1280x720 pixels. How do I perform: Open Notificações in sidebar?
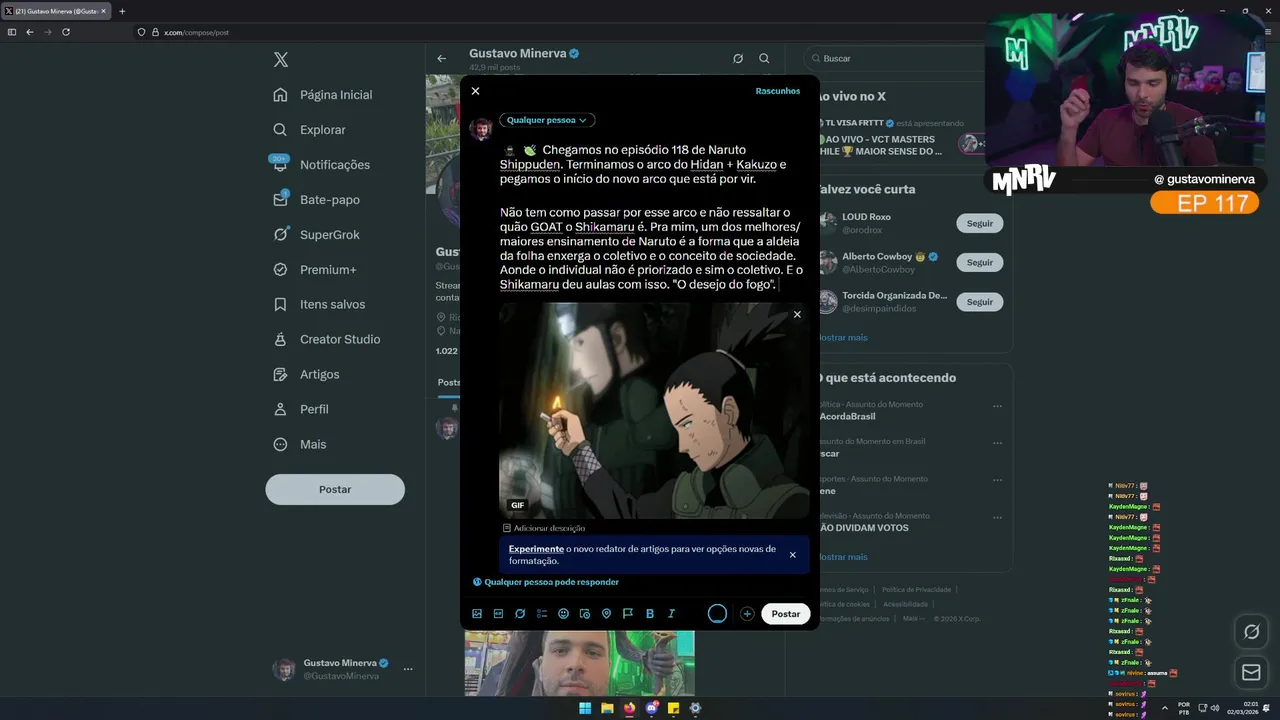click(x=322, y=165)
